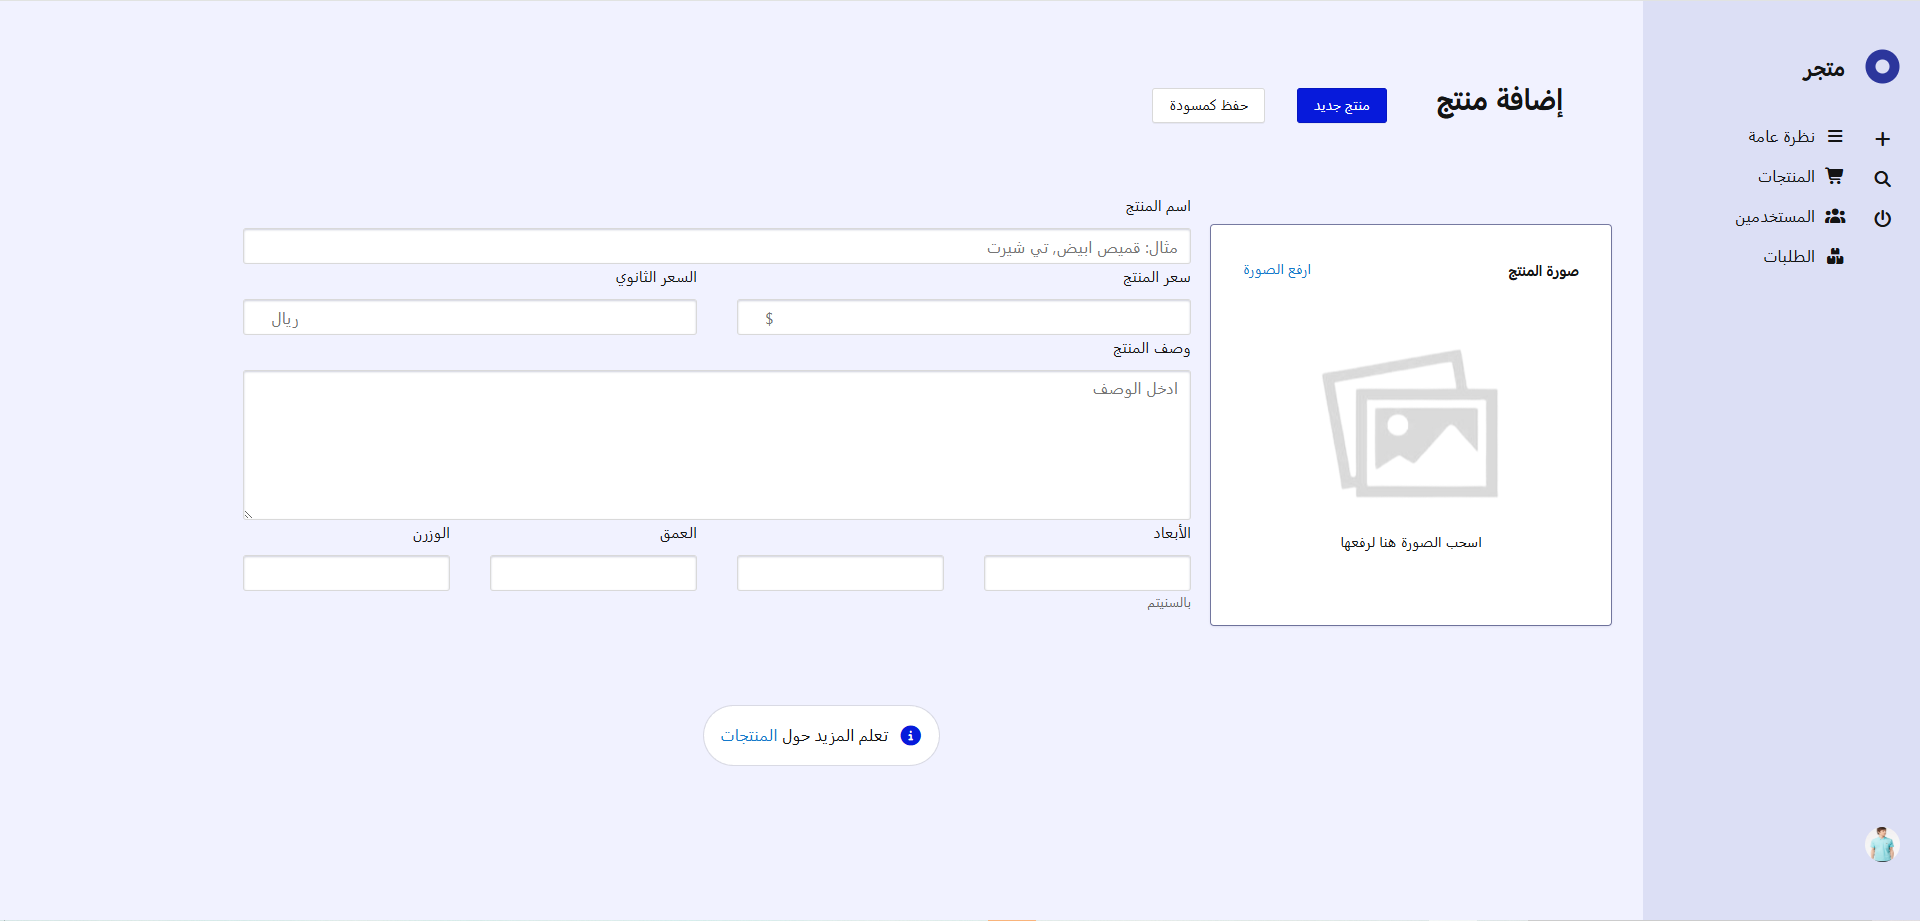Focus the product name input field
Screen dimensions: 1920x921
[x=716, y=247]
